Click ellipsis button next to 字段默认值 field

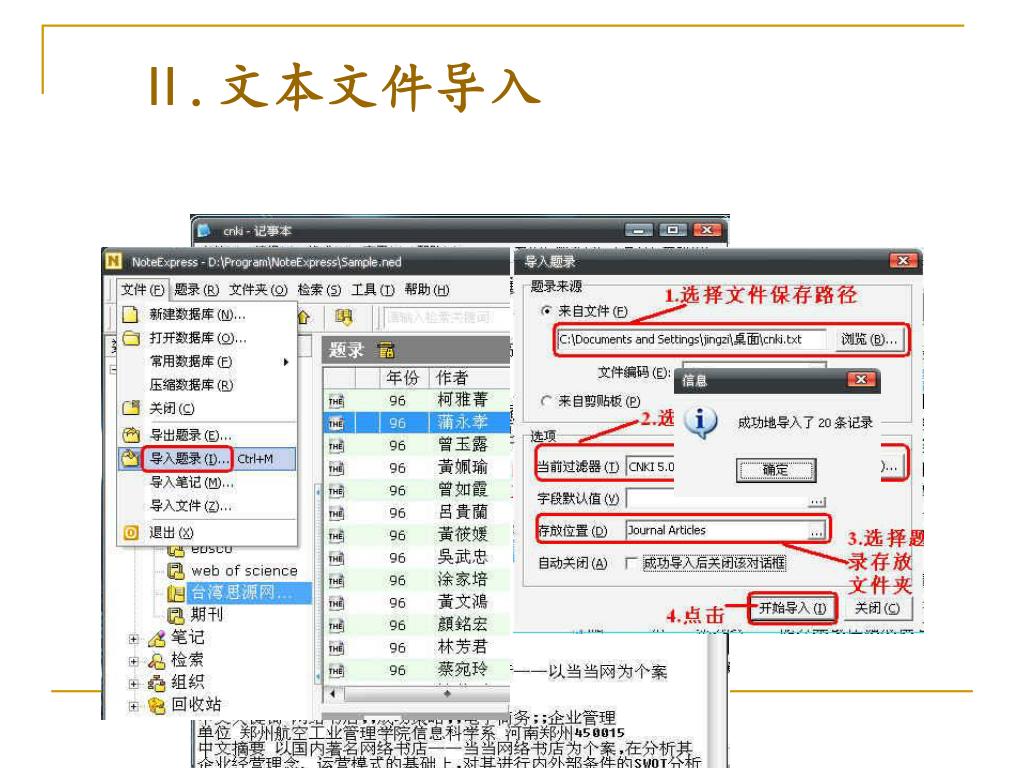817,501
